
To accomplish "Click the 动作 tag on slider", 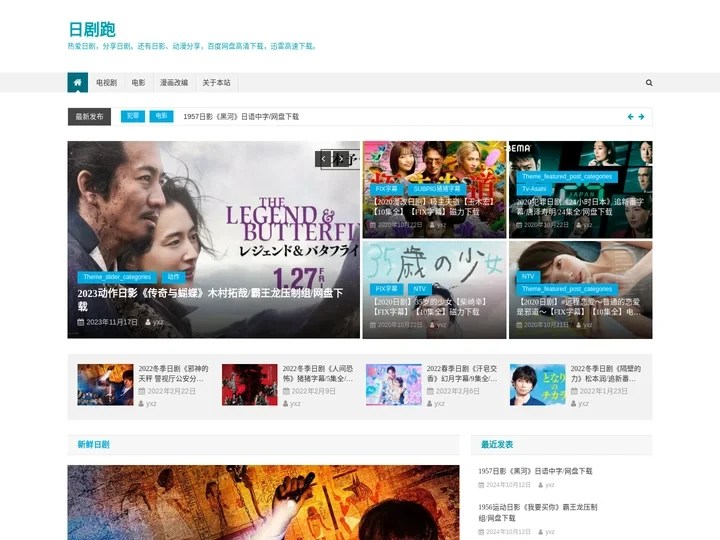I will click(x=174, y=277).
